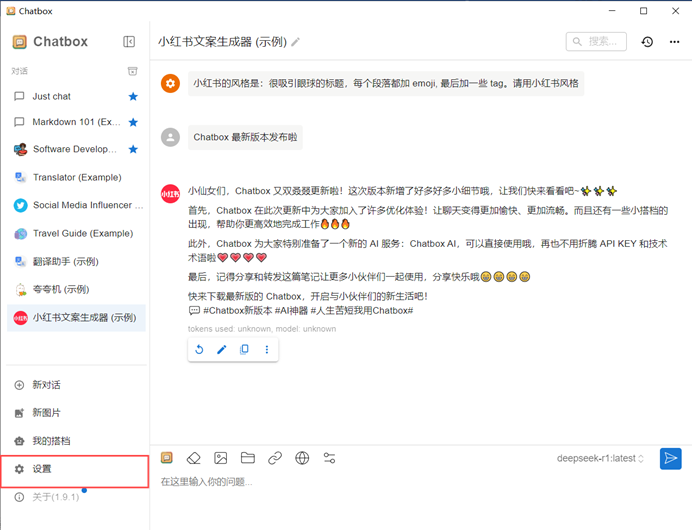Click the orange system prompt gear avatar
The width and height of the screenshot is (692, 530).
click(x=170, y=83)
